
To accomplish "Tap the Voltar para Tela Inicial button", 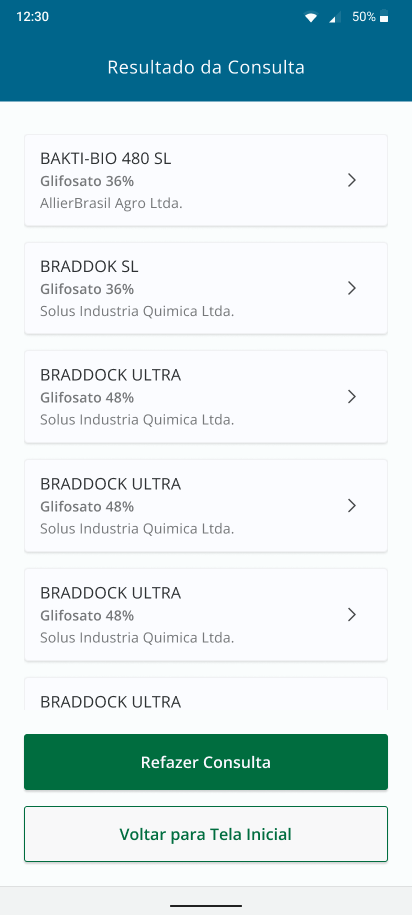I will (x=206, y=834).
